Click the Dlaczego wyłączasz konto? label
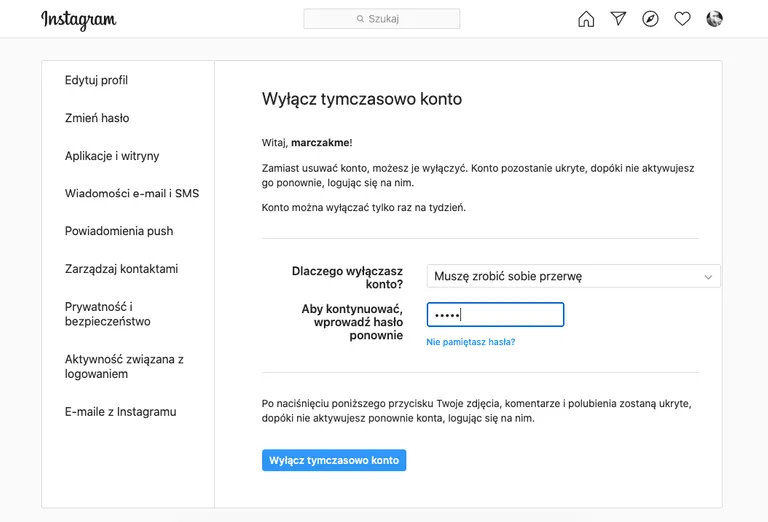 tap(347, 278)
